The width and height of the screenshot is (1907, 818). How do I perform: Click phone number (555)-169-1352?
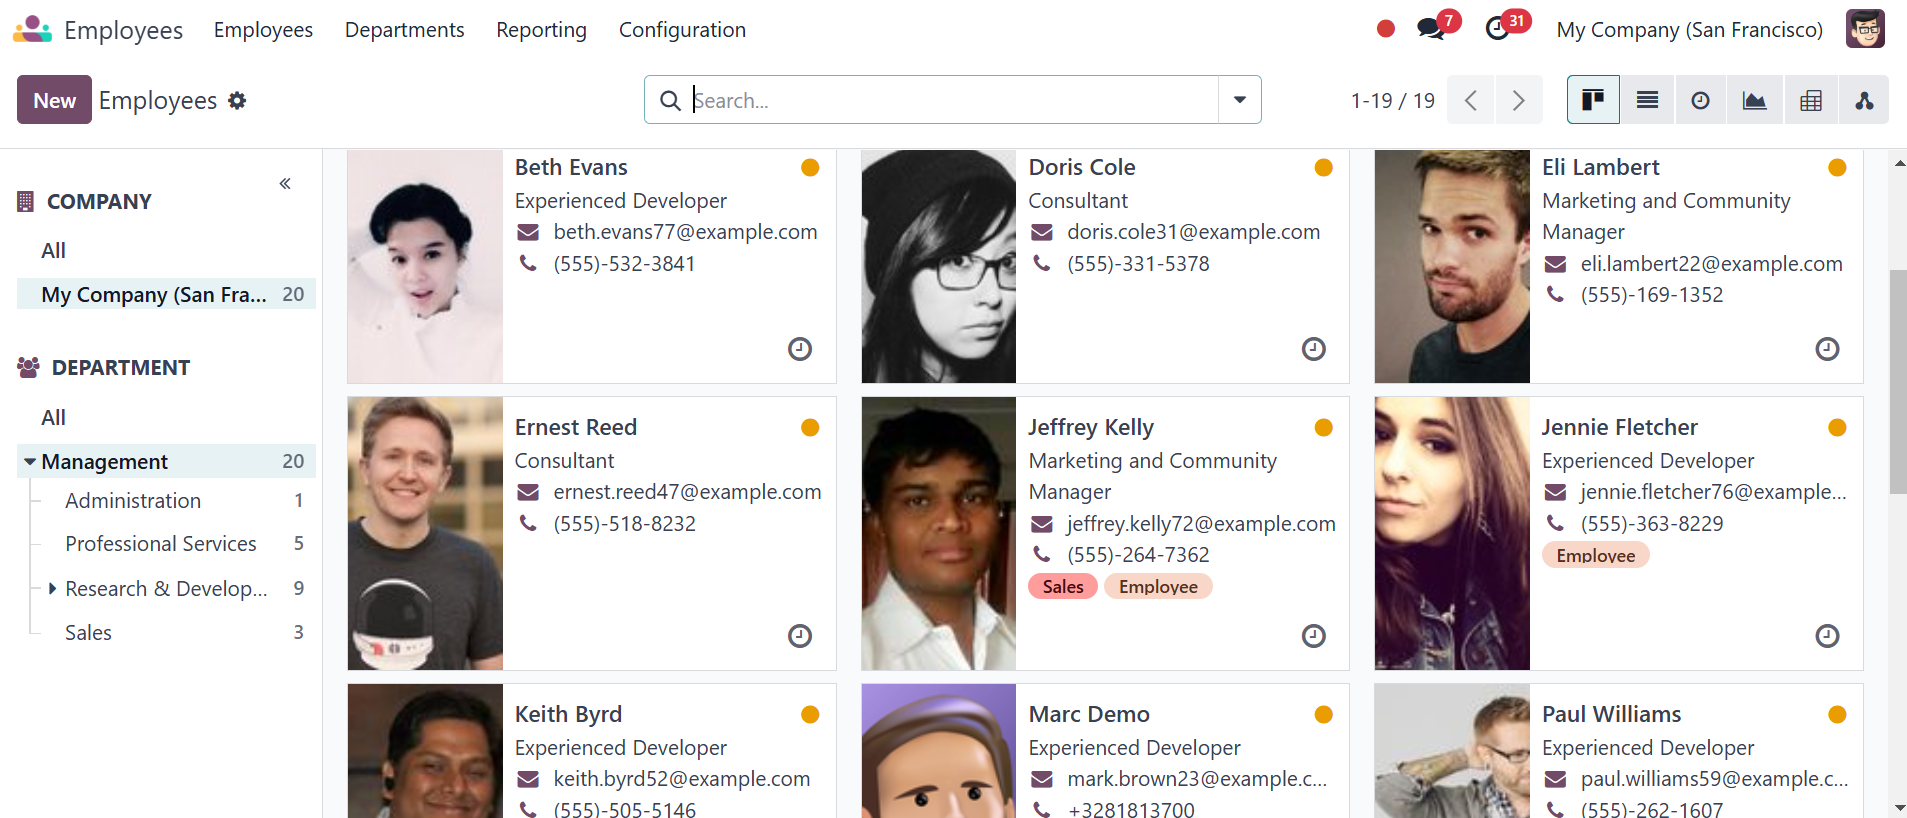(x=1652, y=295)
